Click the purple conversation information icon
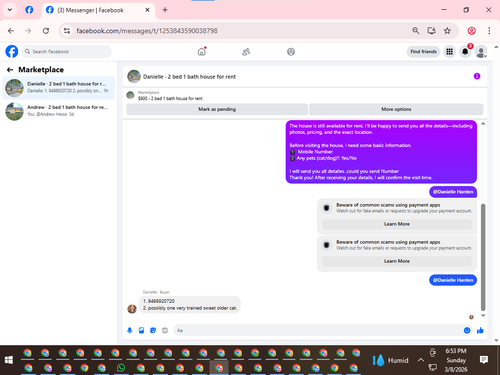This screenshot has width=500, height=375. pos(477,76)
